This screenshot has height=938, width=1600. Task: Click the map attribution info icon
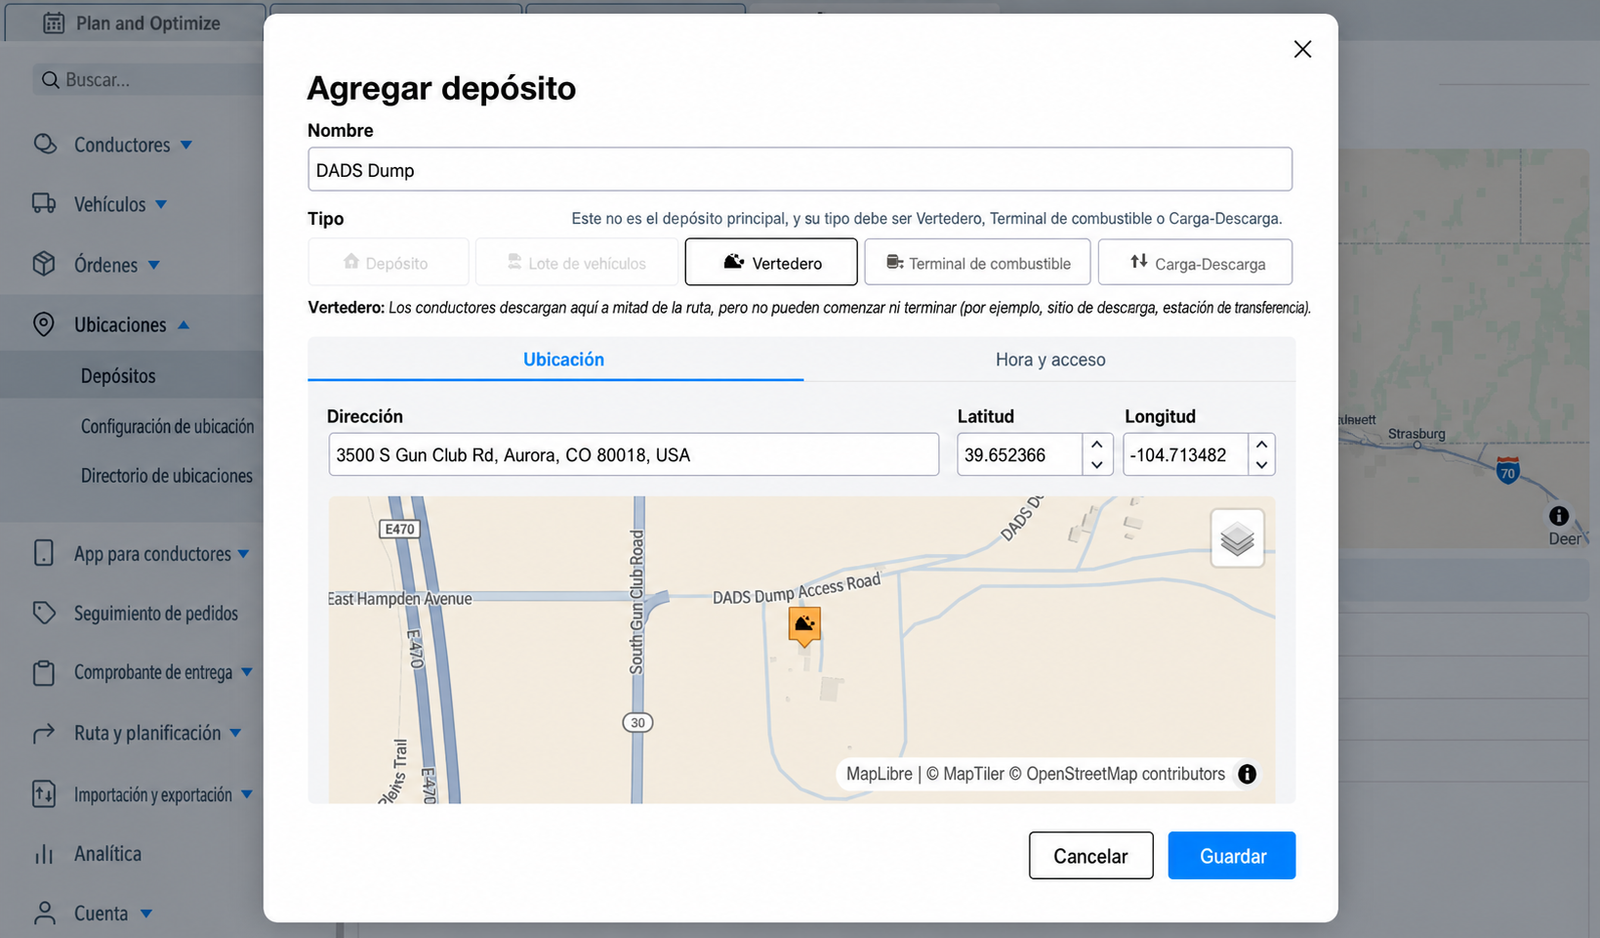1247,774
